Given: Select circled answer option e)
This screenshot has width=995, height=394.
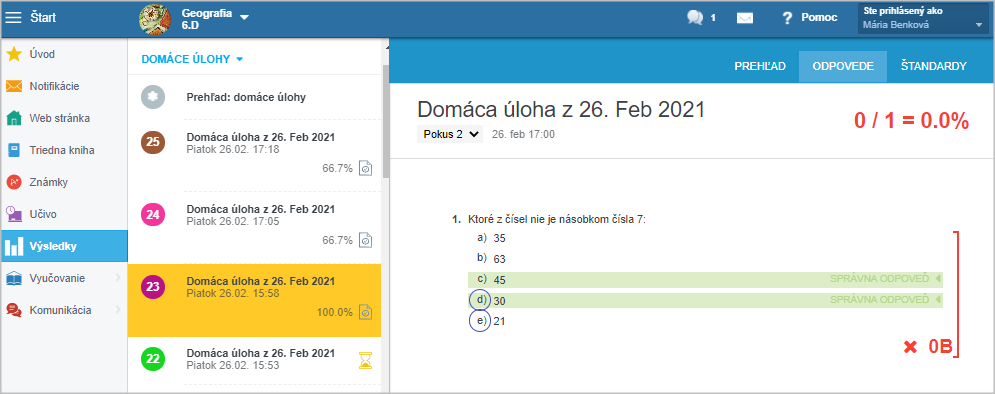Looking at the screenshot, I should (482, 320).
